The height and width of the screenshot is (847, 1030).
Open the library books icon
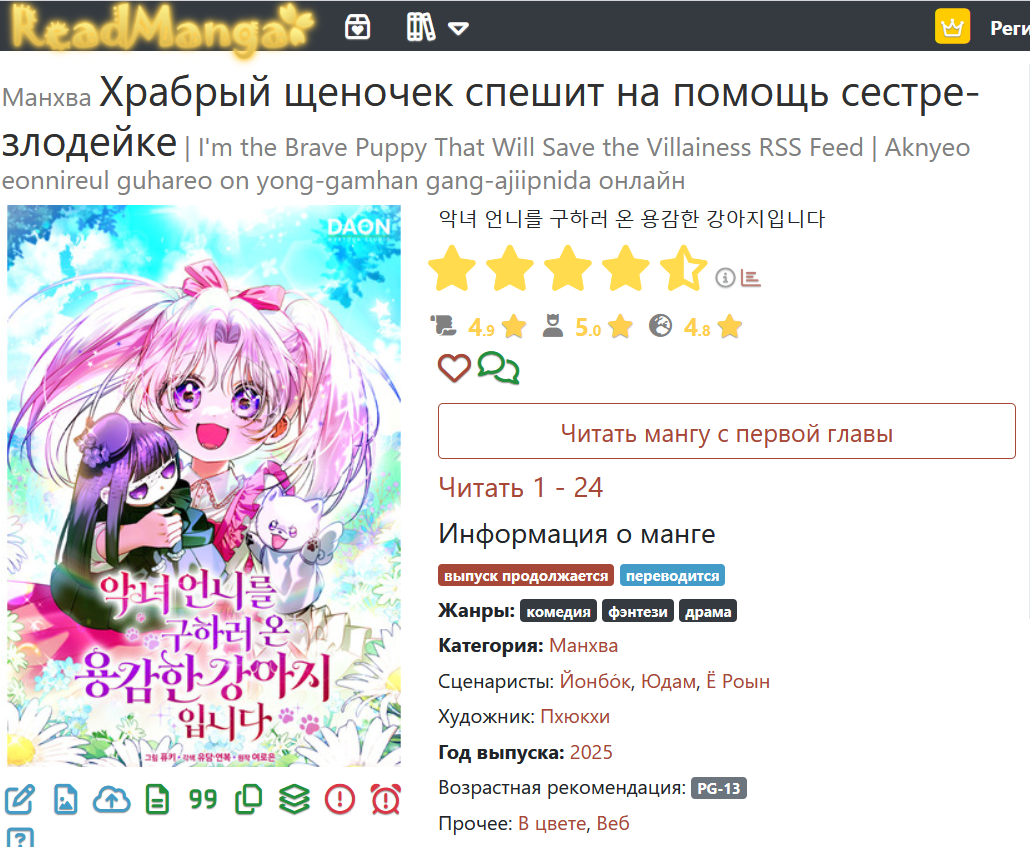point(420,28)
